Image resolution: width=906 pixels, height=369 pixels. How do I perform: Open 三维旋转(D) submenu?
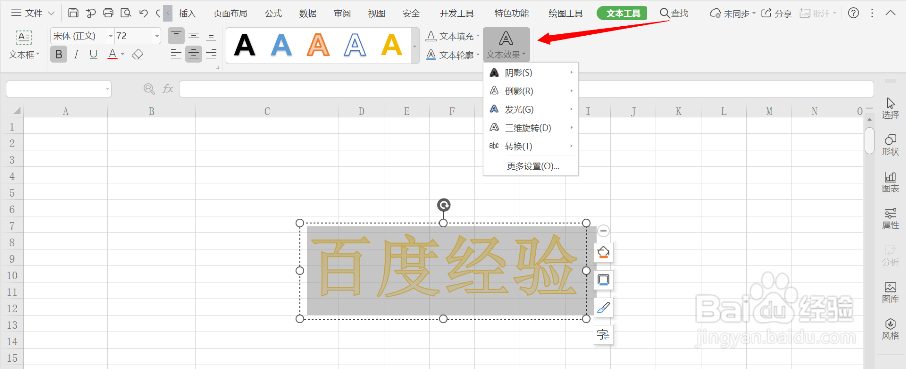pyautogui.click(x=531, y=128)
